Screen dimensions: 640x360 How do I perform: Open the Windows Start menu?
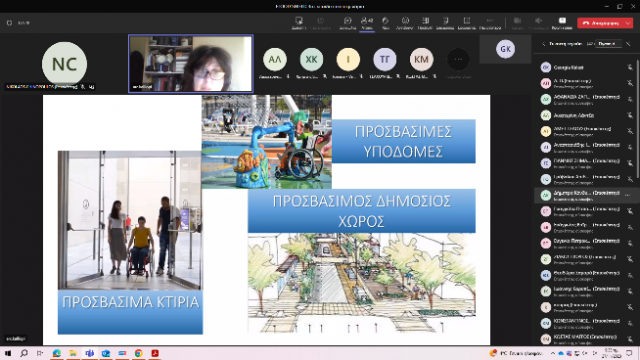(x=8, y=353)
